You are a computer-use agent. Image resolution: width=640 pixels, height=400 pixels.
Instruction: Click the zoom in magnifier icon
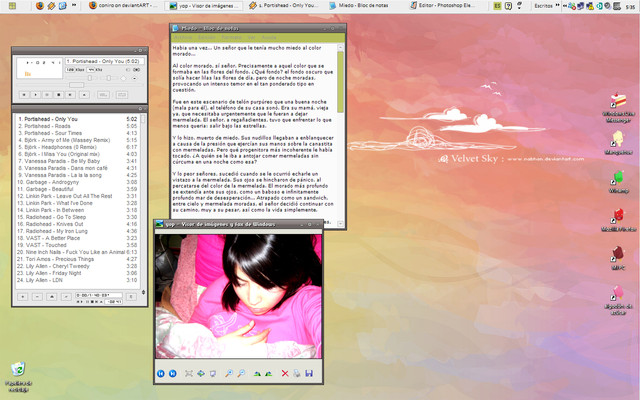229,373
